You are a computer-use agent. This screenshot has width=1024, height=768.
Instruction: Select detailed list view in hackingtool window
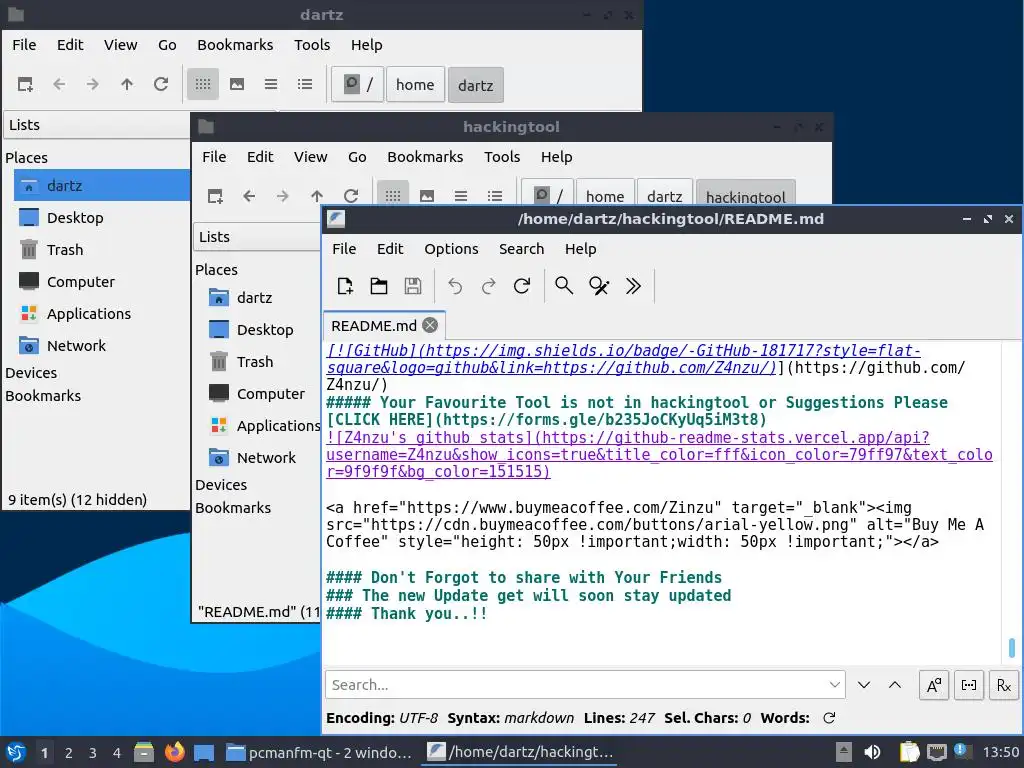495,196
